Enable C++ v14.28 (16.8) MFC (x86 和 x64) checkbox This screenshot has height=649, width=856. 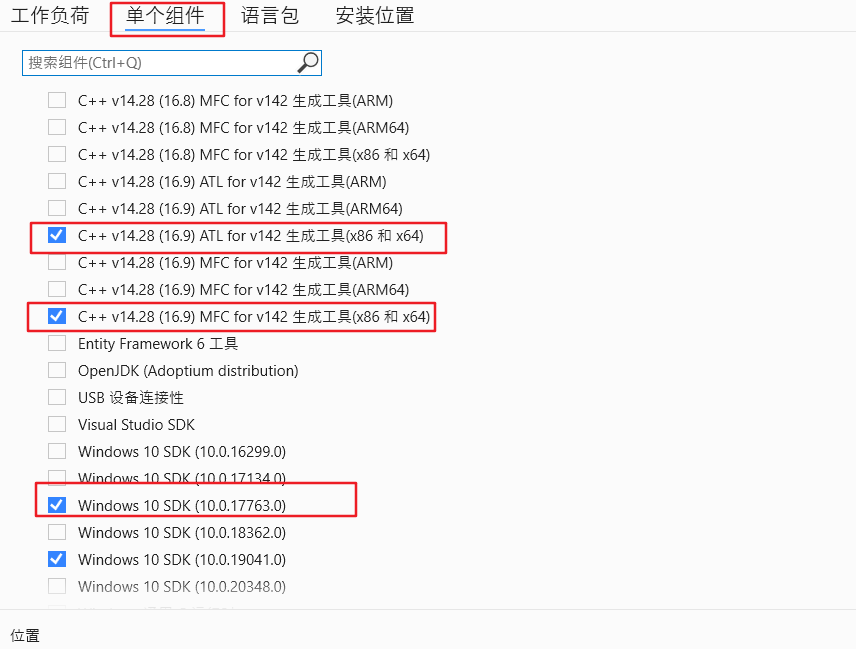57,154
